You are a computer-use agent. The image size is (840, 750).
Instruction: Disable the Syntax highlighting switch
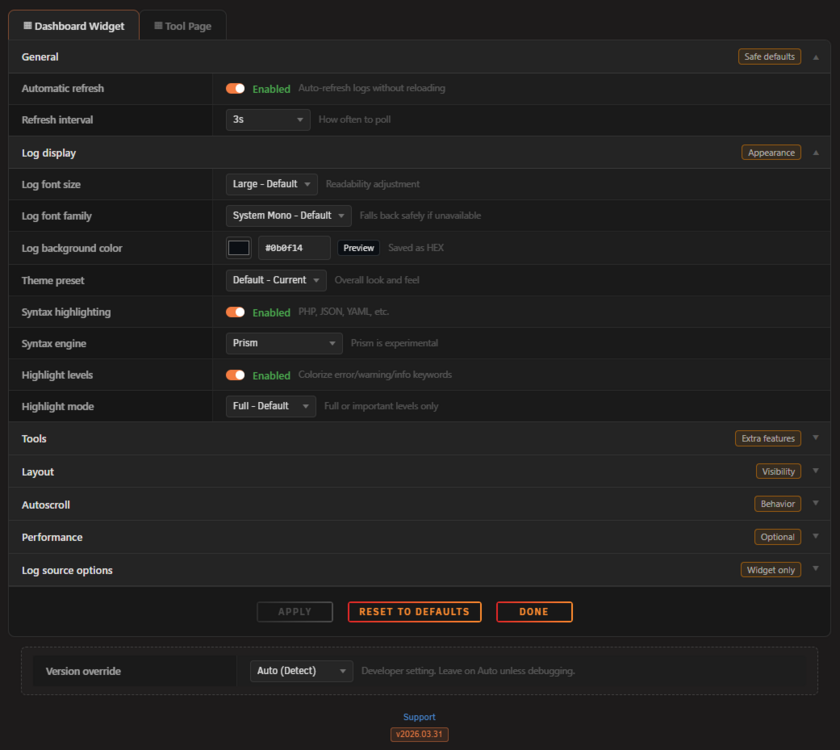coord(235,312)
